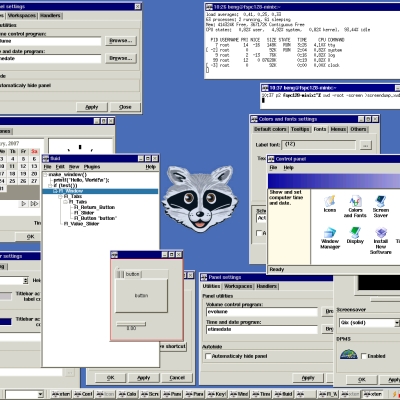Open the Display icon in Control panel
Image resolution: width=400 pixels, height=400 pixels.
pyautogui.click(x=355, y=235)
